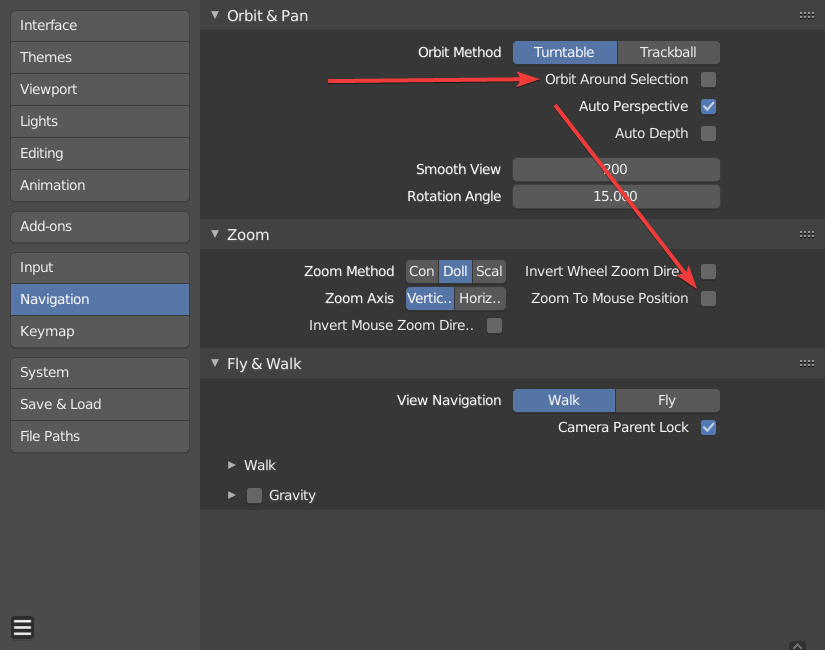
Task: Open the hamburger preferences menu
Action: pyautogui.click(x=23, y=627)
